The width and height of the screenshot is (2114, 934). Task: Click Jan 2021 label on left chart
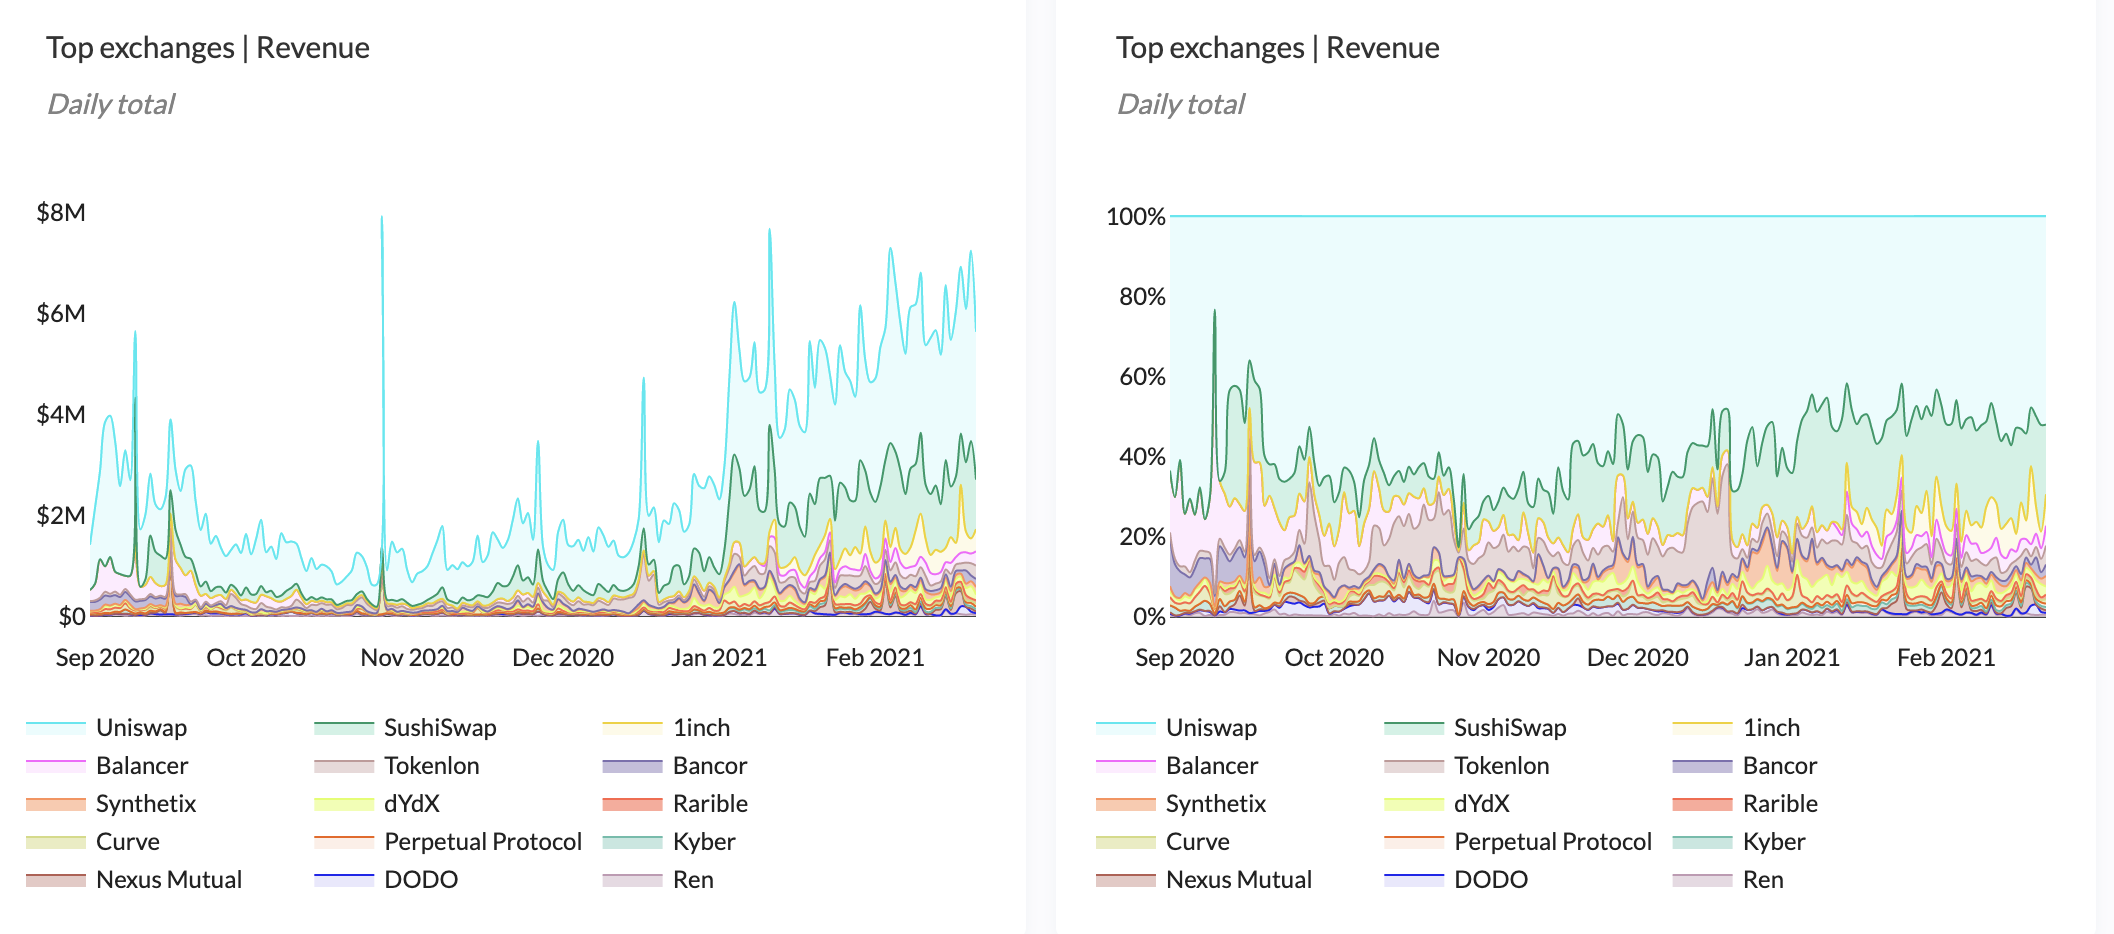pyautogui.click(x=719, y=658)
